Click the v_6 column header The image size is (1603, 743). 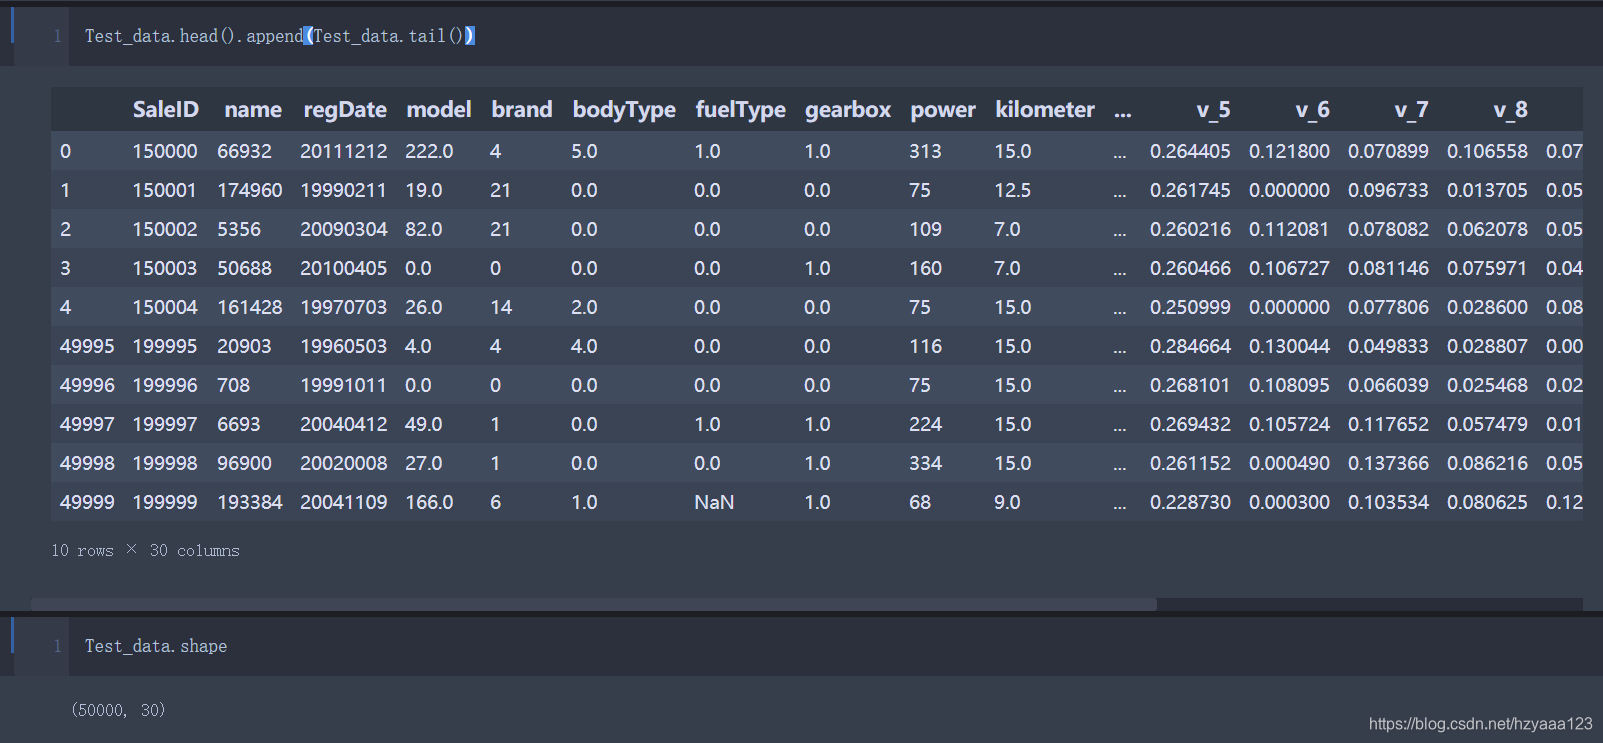coord(1312,110)
